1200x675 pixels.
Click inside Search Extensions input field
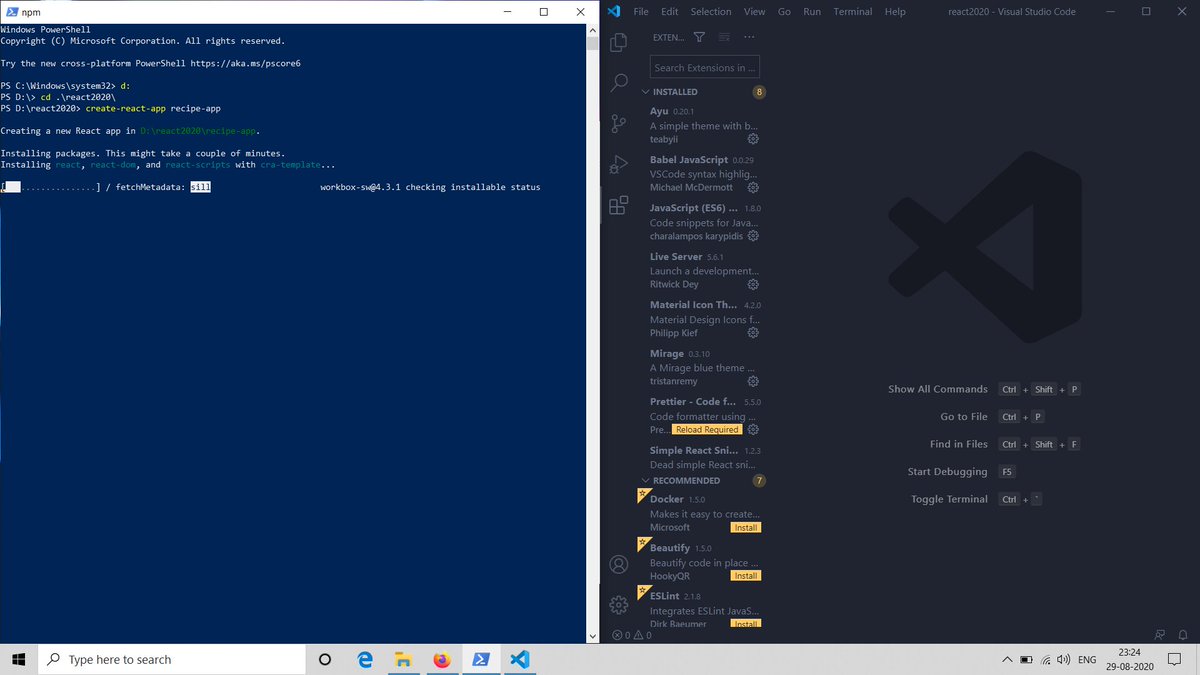705,67
